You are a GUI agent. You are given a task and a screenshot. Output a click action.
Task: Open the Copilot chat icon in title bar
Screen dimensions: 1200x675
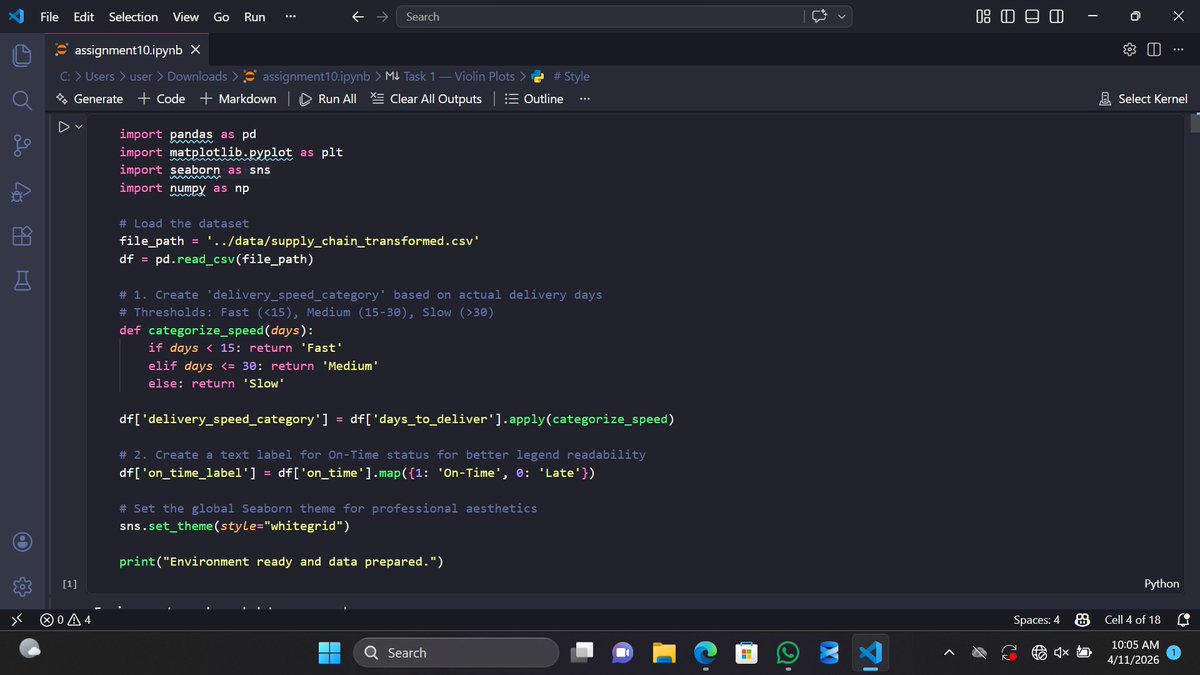coord(821,16)
